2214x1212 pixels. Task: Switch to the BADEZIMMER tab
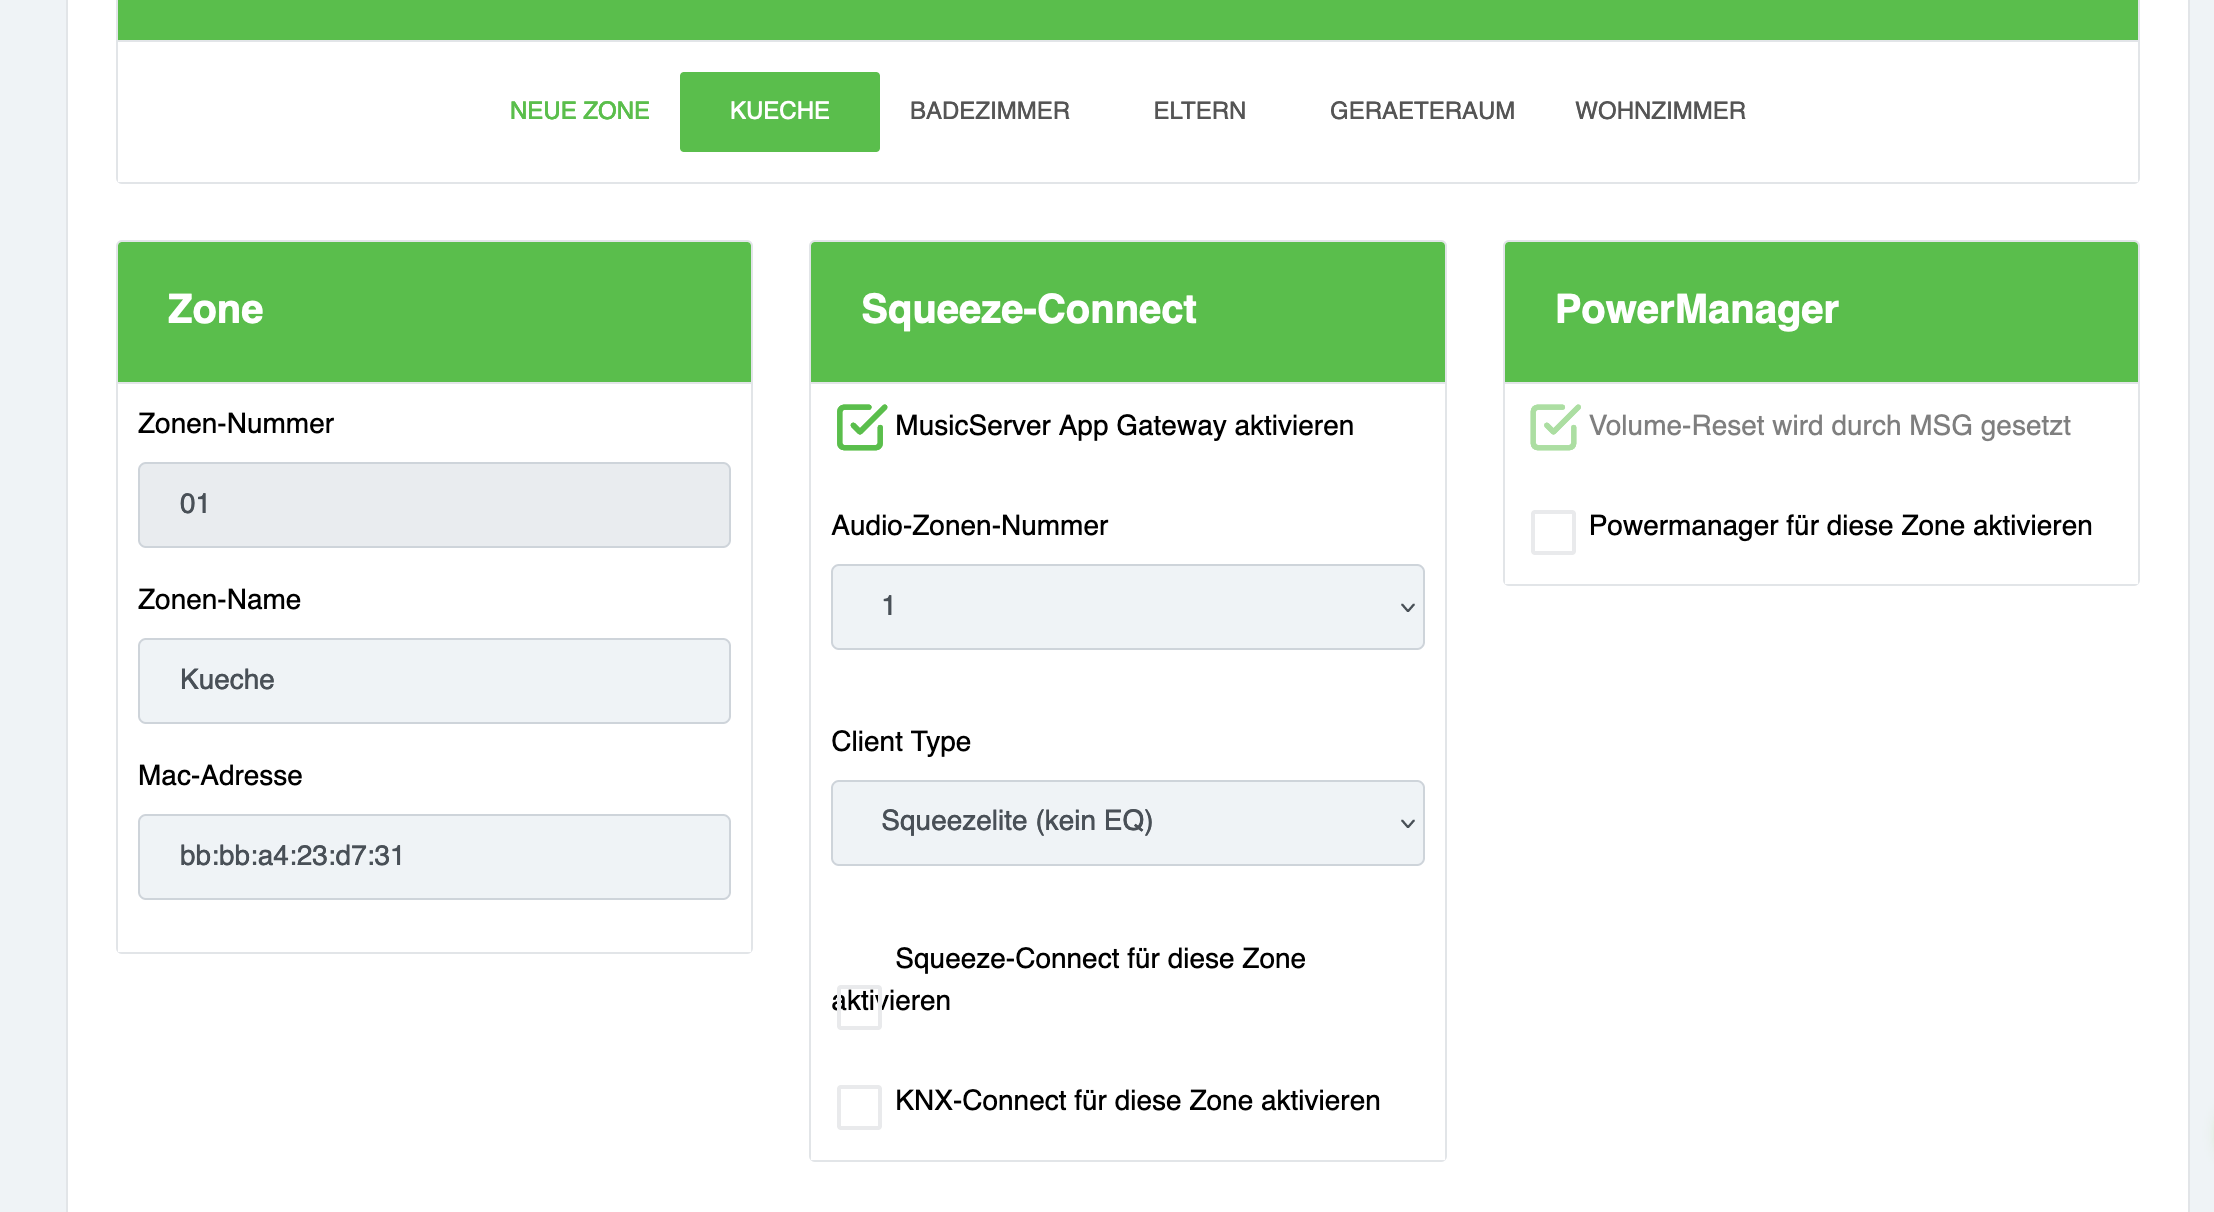click(989, 111)
